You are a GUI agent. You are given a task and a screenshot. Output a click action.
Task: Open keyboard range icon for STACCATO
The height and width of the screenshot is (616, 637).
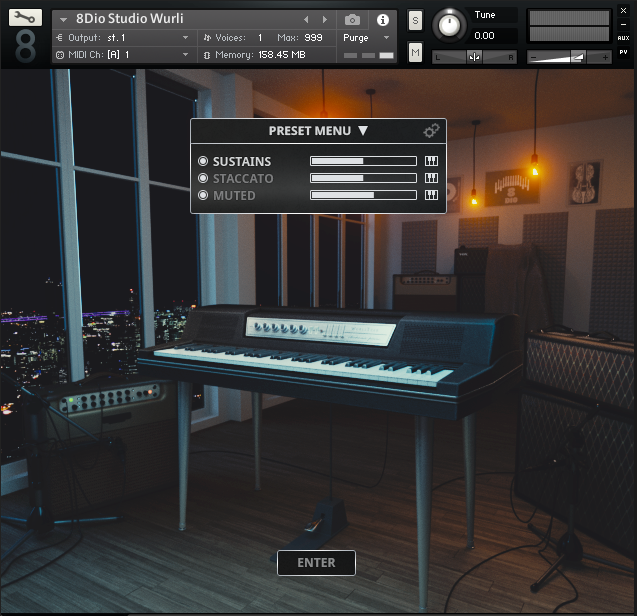click(431, 178)
